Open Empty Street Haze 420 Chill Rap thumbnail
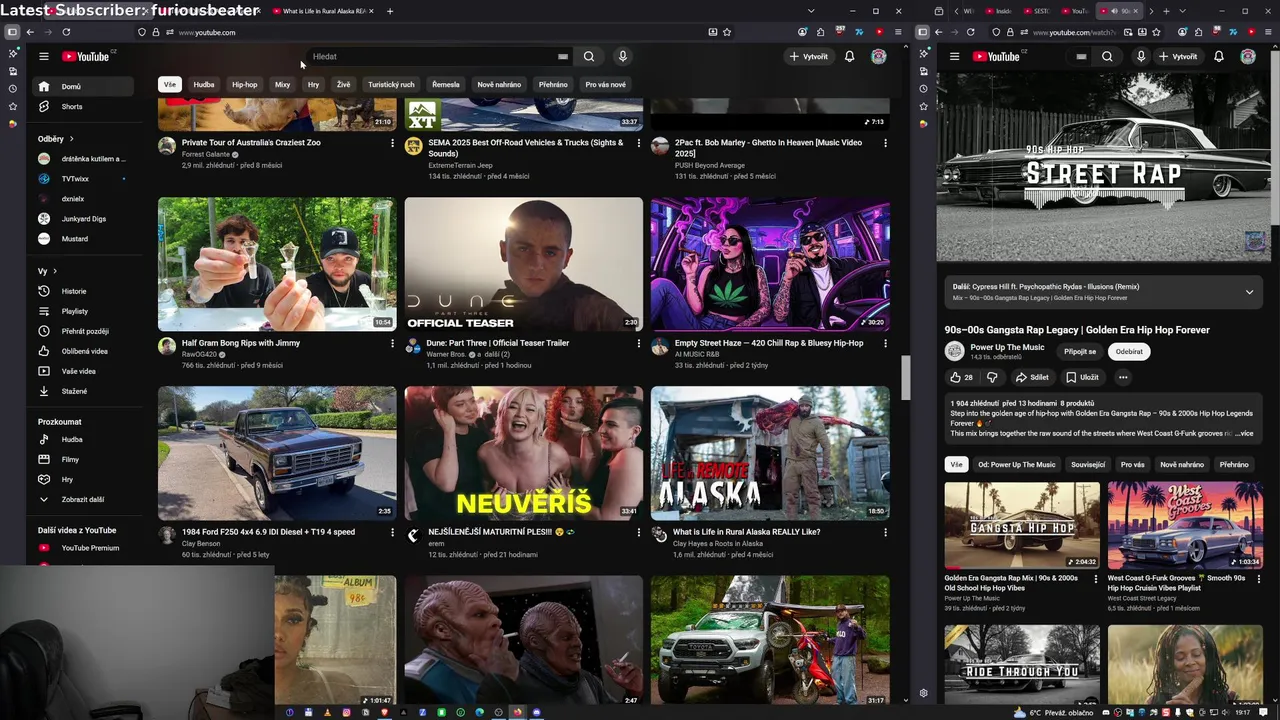This screenshot has width=1280, height=720. coord(770,264)
